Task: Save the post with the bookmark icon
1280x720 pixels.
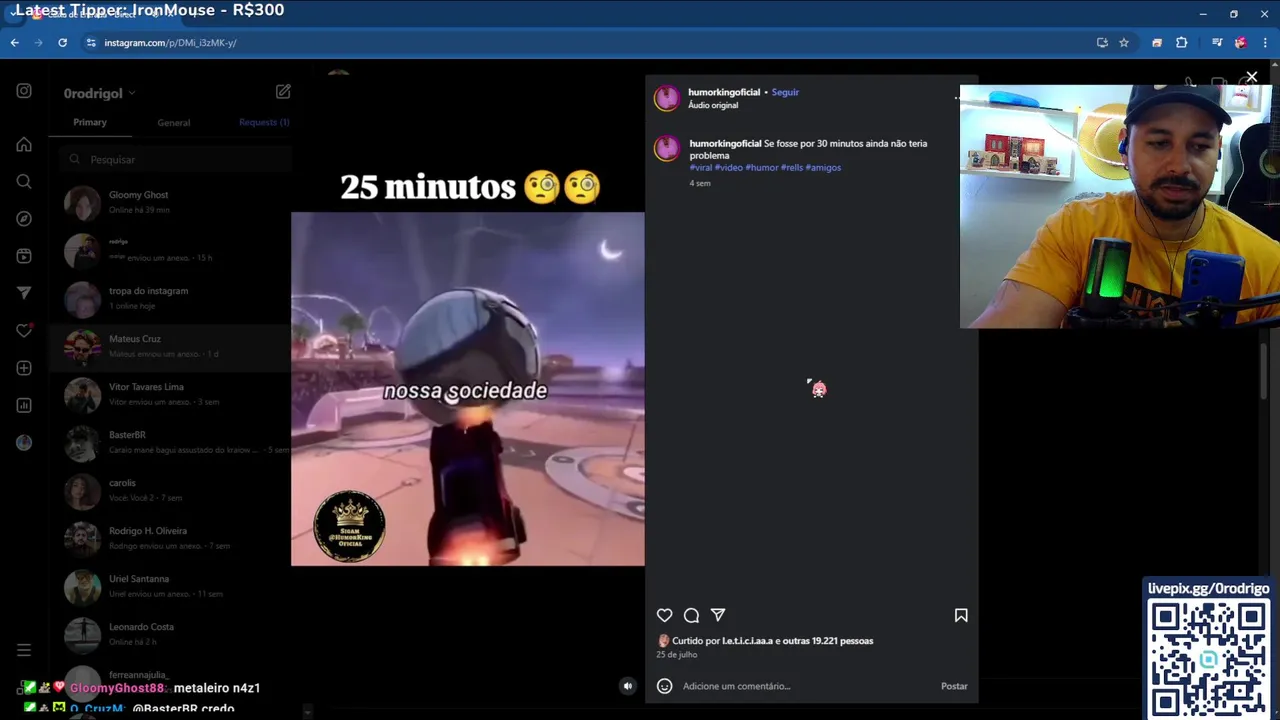Action: (x=961, y=615)
